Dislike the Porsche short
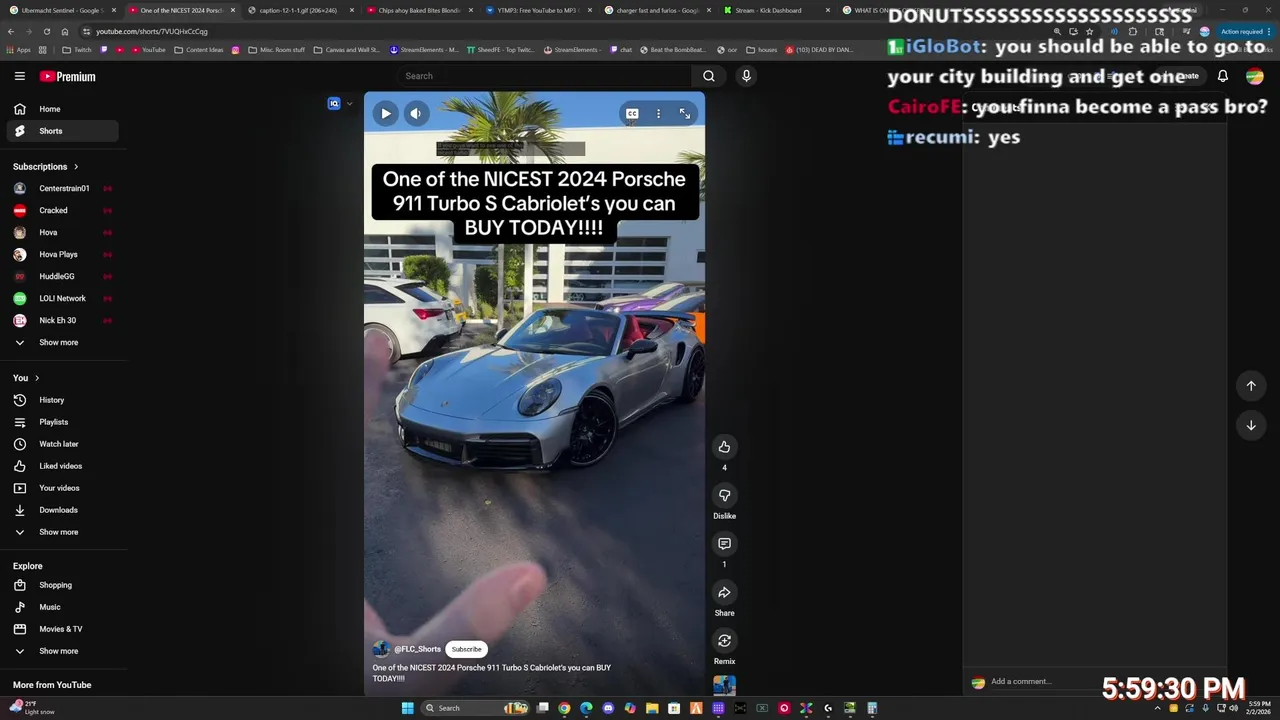1280x720 pixels. click(x=724, y=495)
